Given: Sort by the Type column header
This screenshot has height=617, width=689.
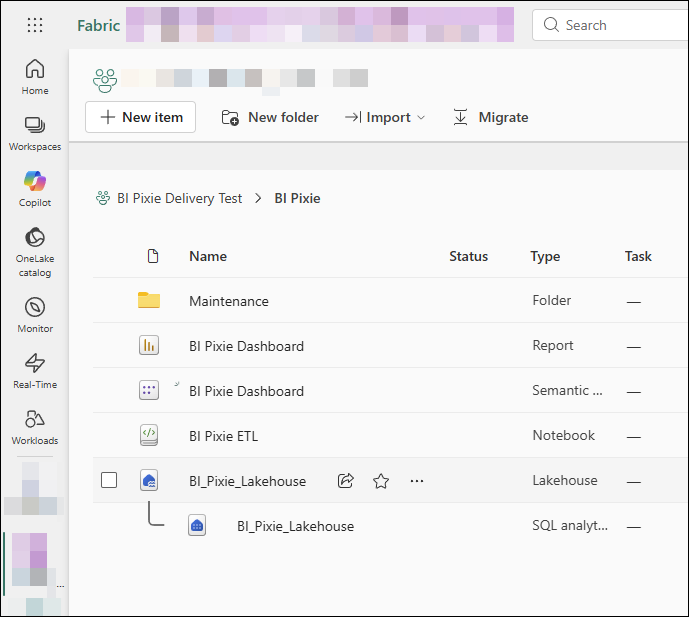Looking at the screenshot, I should coord(545,256).
